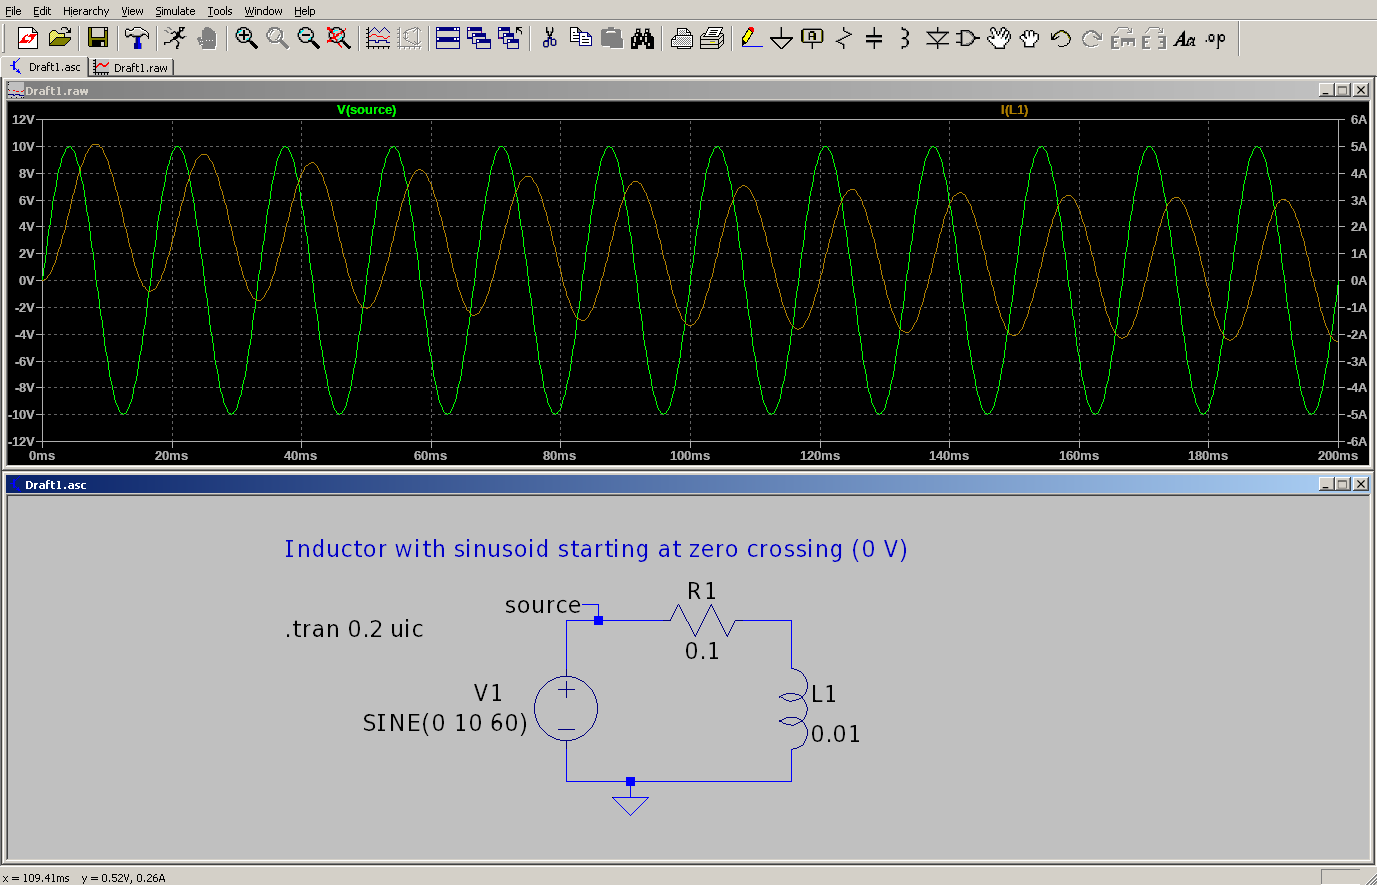This screenshot has width=1377, height=885.
Task: Insert text with the Aa tool
Action: coord(1185,38)
